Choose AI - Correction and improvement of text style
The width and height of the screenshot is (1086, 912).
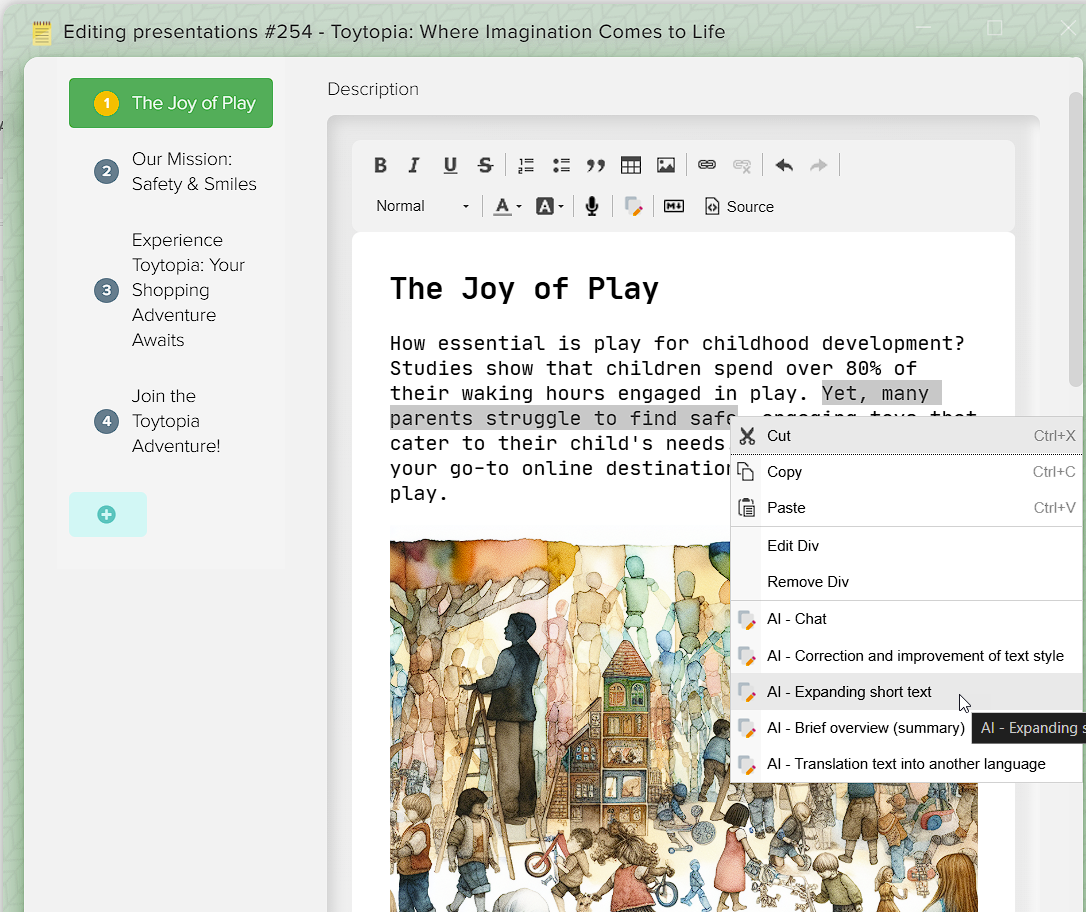pos(907,656)
